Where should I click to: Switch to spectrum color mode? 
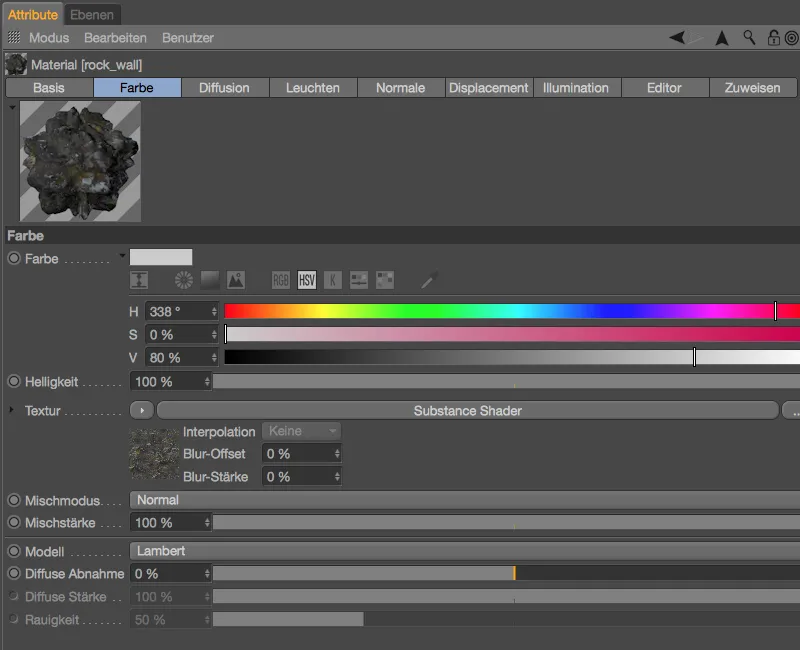tap(210, 280)
